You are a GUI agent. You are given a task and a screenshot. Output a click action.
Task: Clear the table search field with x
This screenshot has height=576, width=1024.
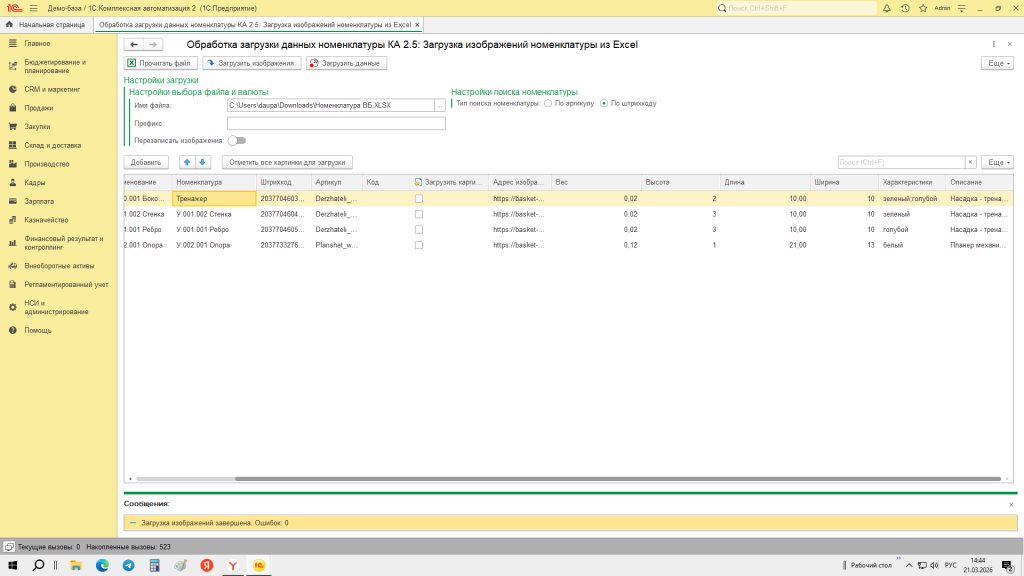pyautogui.click(x=970, y=162)
